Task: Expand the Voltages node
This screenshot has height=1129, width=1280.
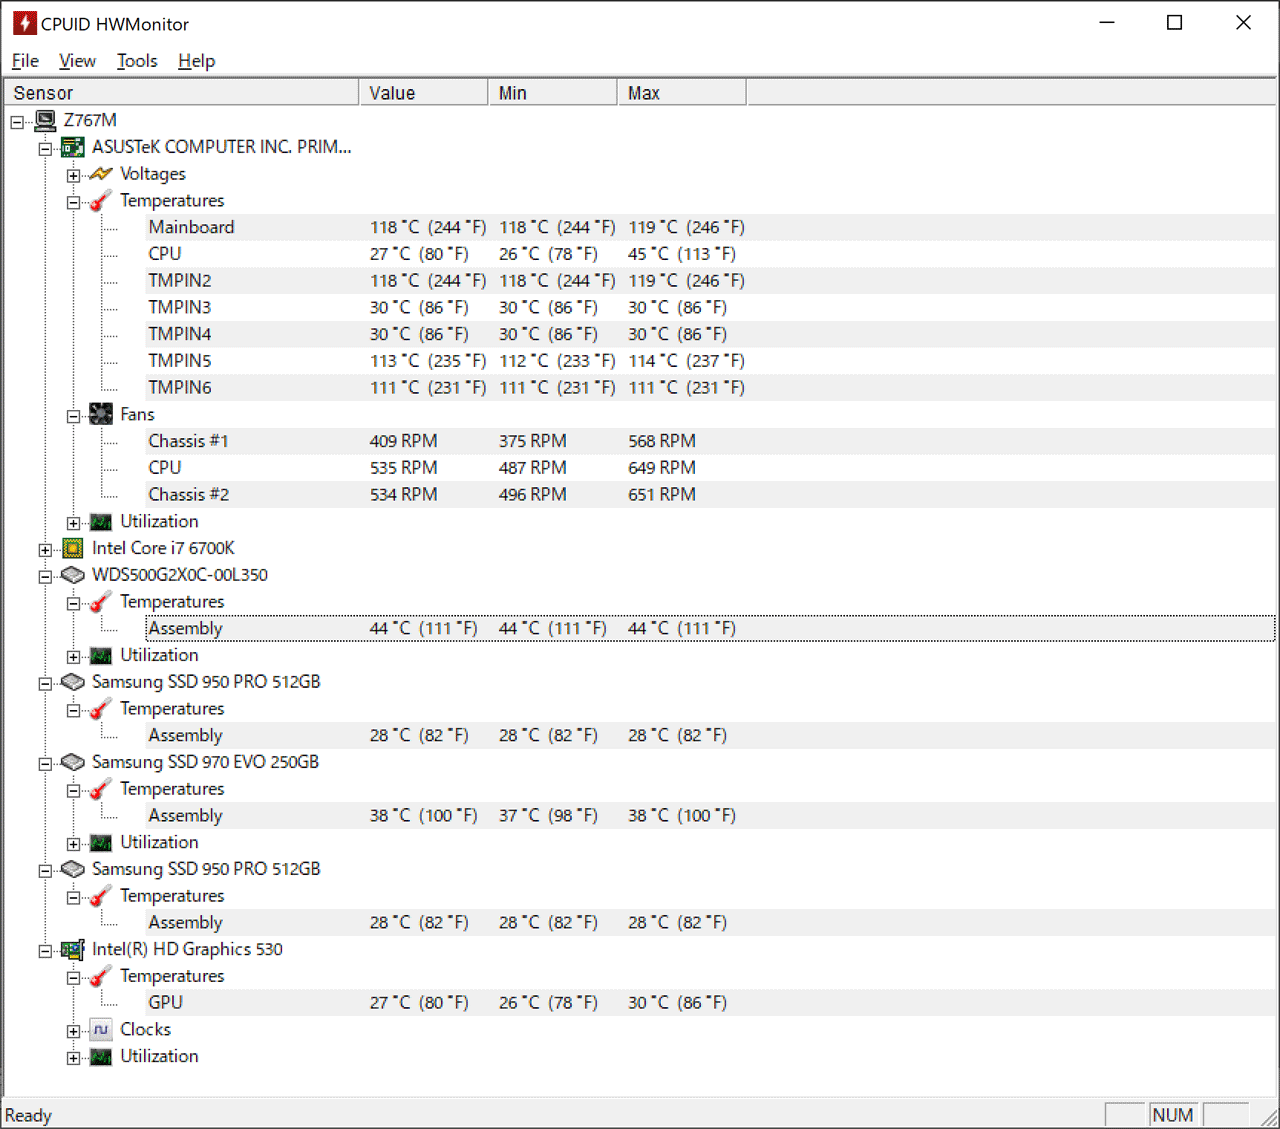Action: click(x=73, y=176)
